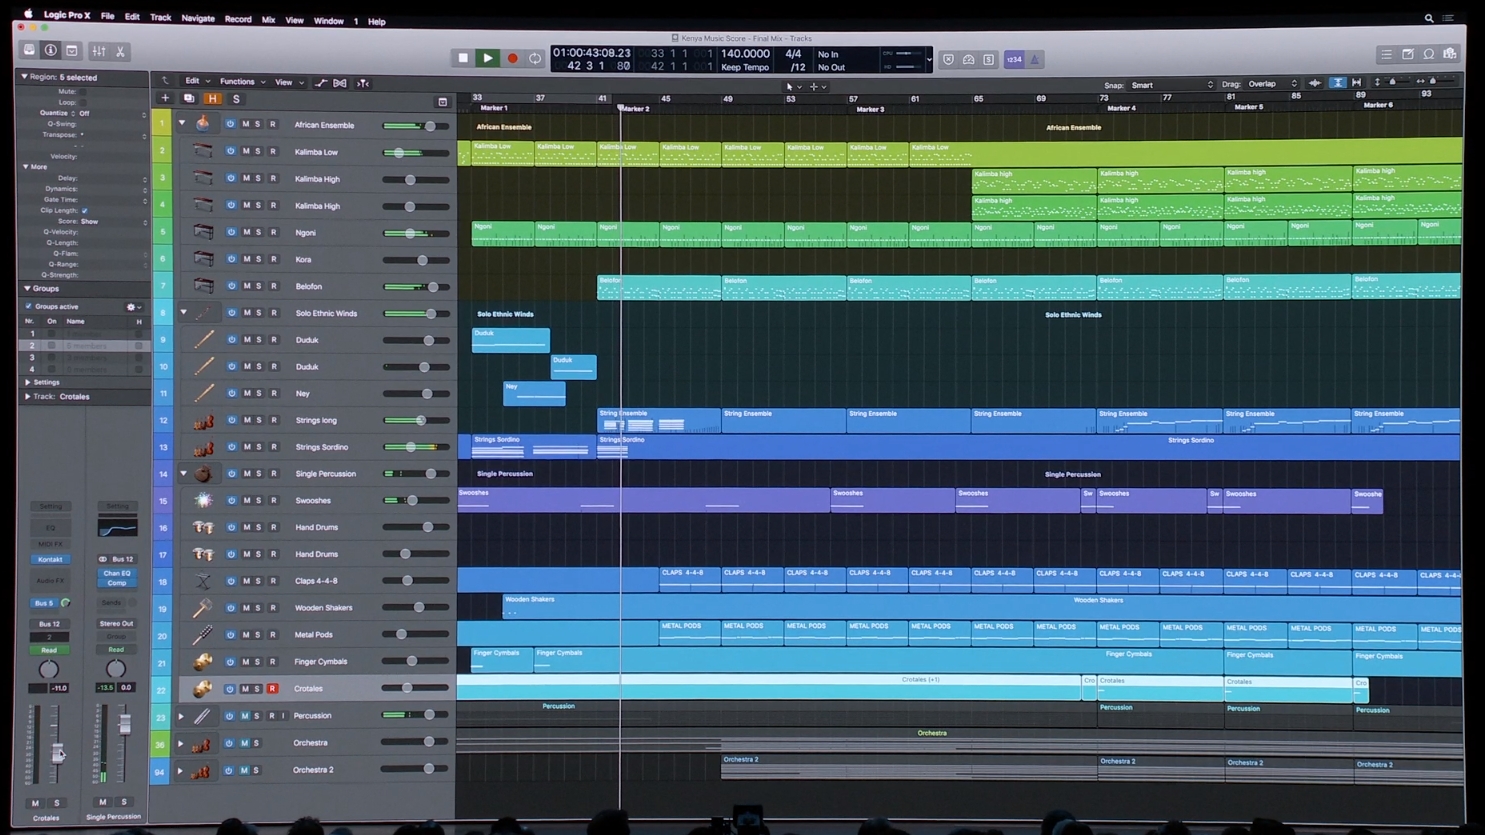The width and height of the screenshot is (1485, 835).
Task: Collapse the African Ensemble track stack
Action: [182, 124]
